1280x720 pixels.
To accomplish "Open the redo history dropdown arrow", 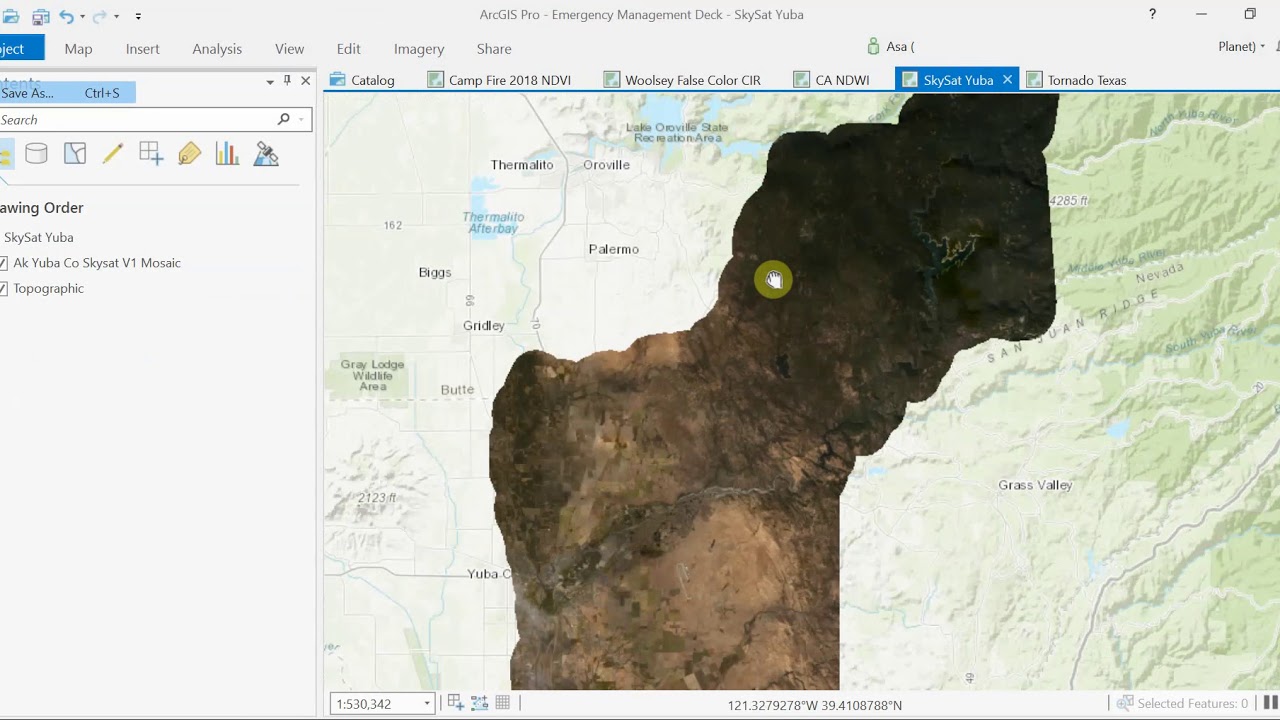I will point(116,16).
